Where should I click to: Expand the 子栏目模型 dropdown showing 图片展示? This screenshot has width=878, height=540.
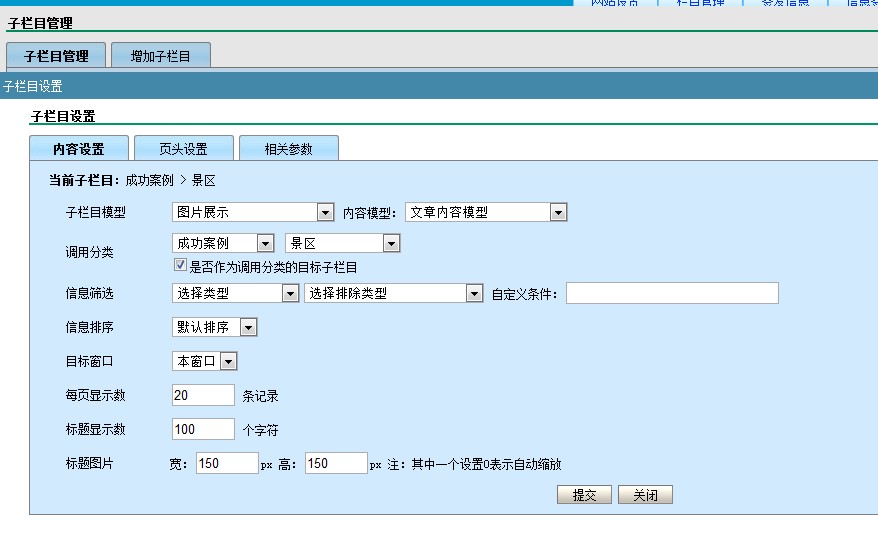[x=253, y=212]
